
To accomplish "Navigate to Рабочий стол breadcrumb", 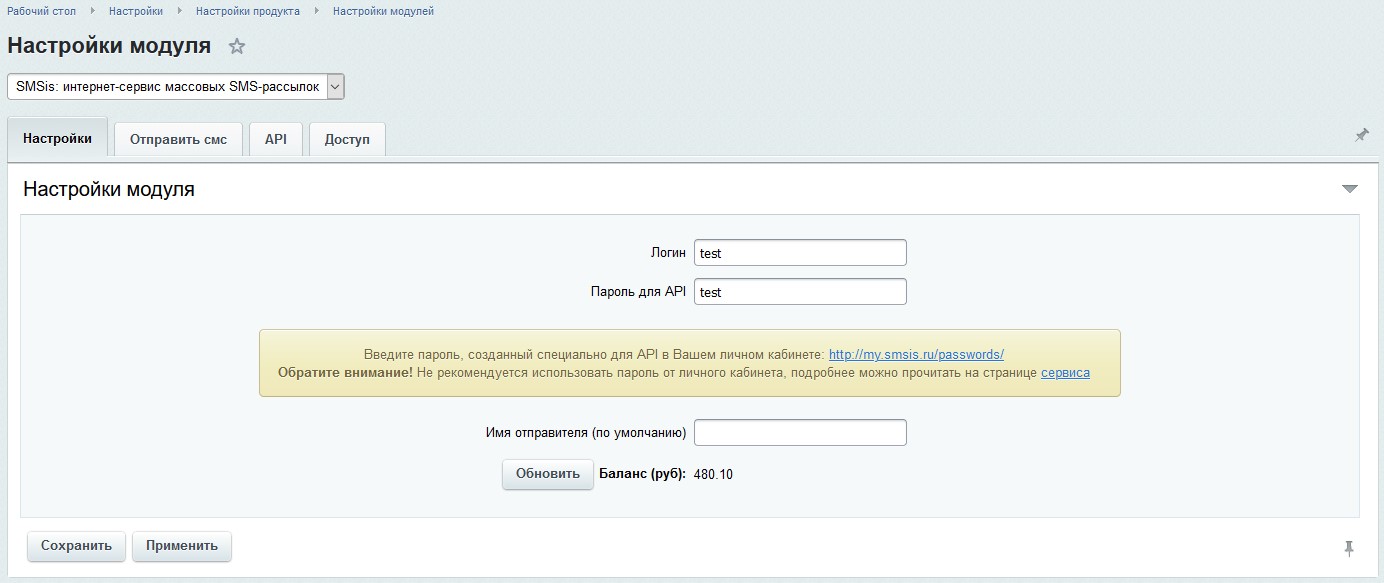I will (41, 11).
